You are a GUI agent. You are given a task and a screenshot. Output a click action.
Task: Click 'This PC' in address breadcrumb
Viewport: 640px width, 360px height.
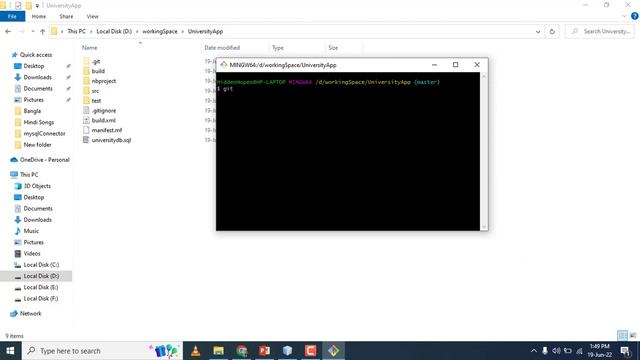tap(76, 31)
